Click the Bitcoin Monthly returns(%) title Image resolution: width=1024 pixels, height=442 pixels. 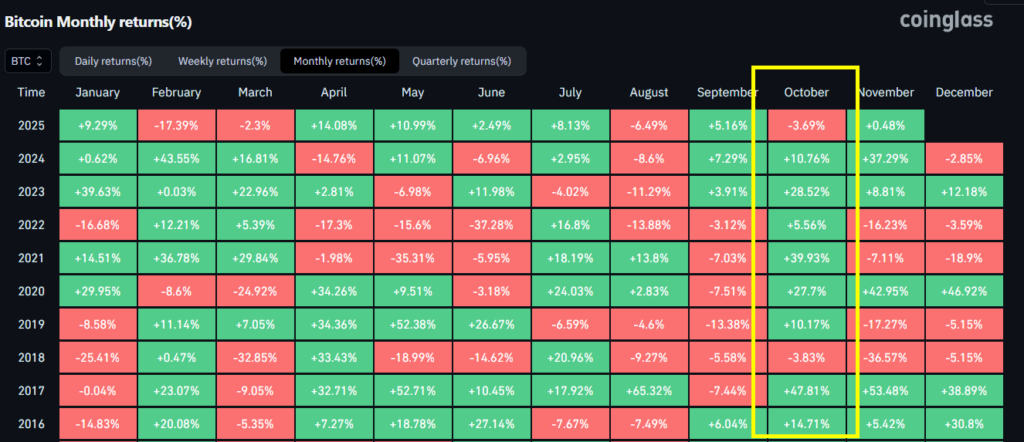[99, 21]
